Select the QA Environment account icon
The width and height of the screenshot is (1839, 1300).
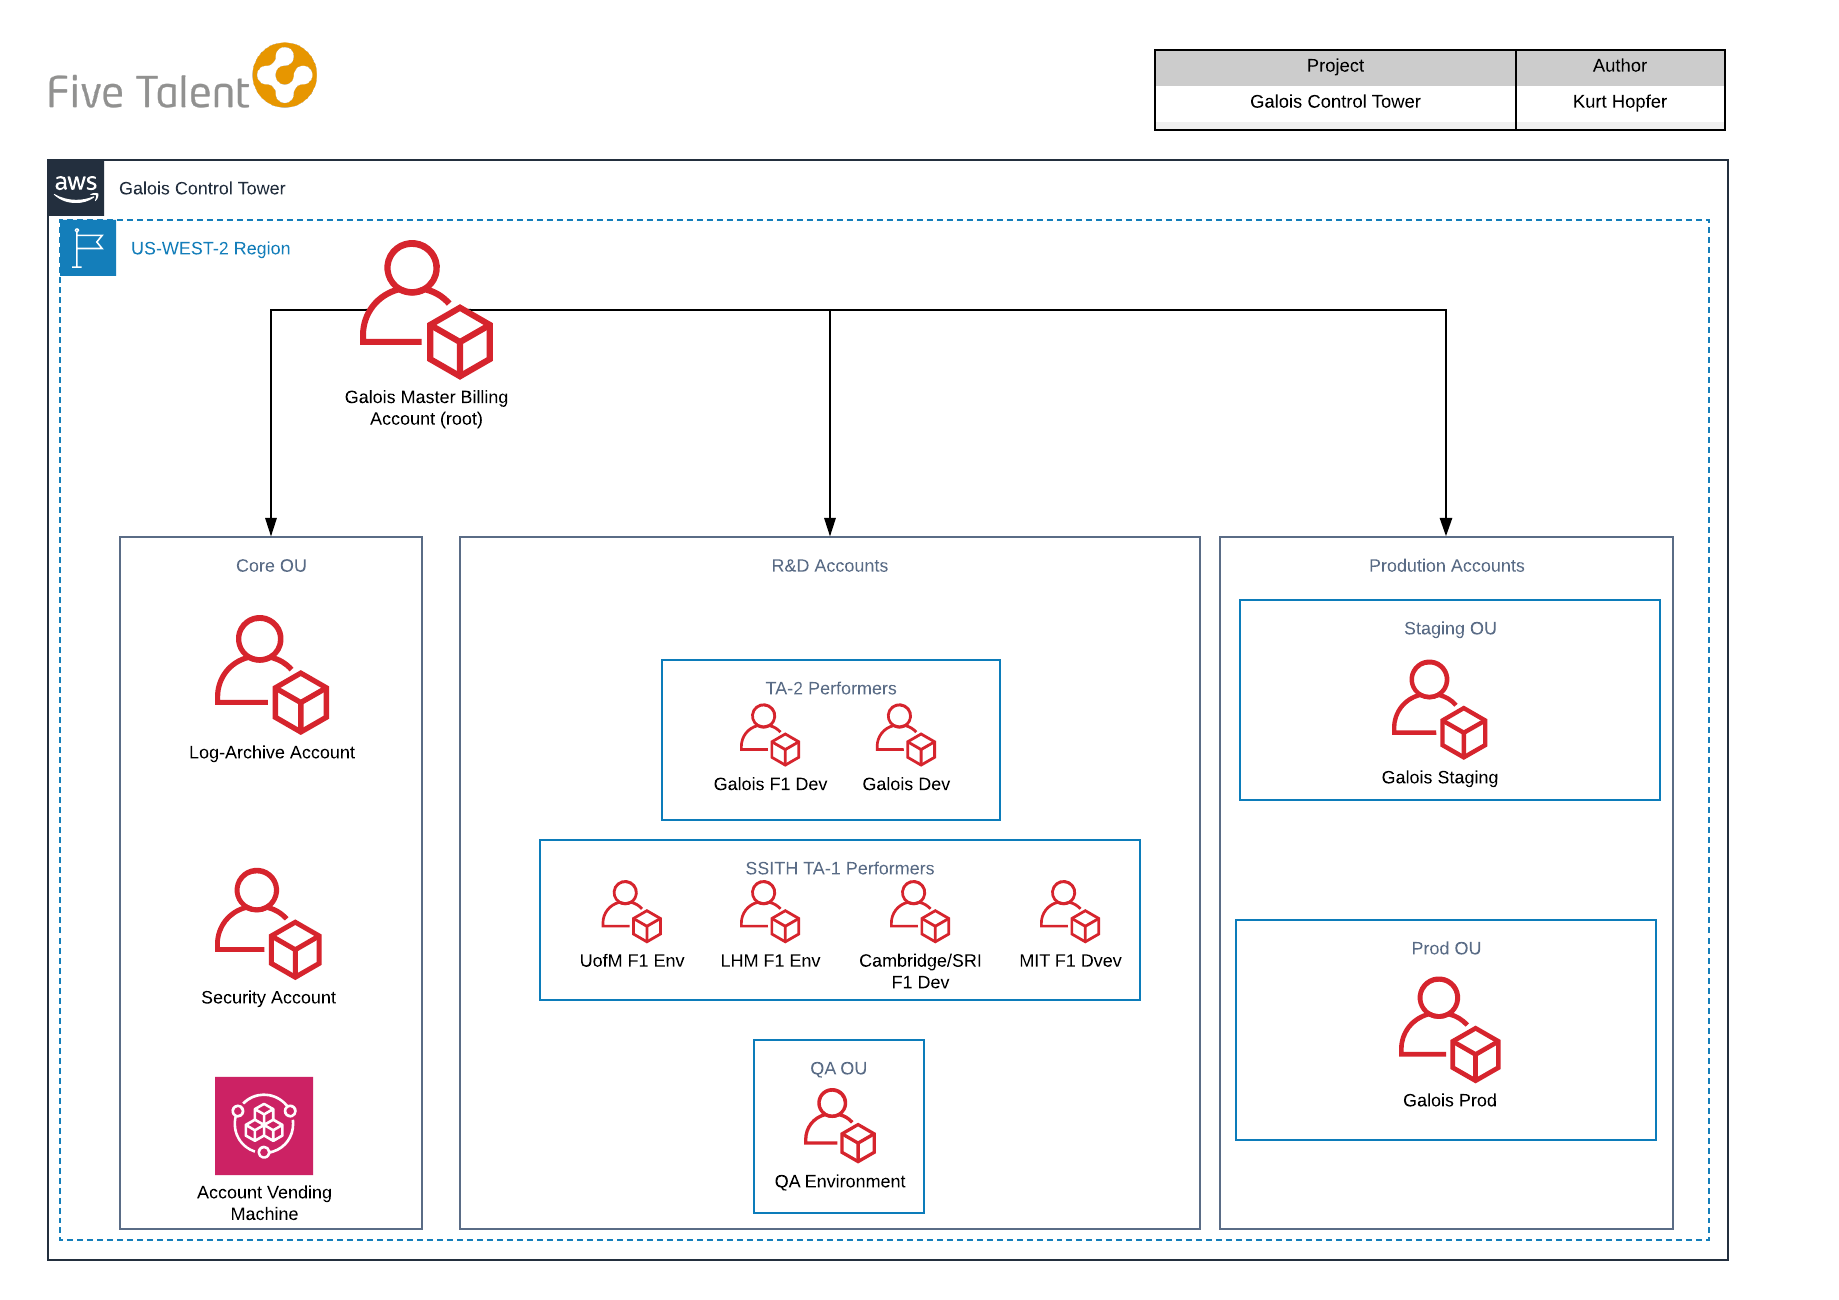coord(840,1126)
